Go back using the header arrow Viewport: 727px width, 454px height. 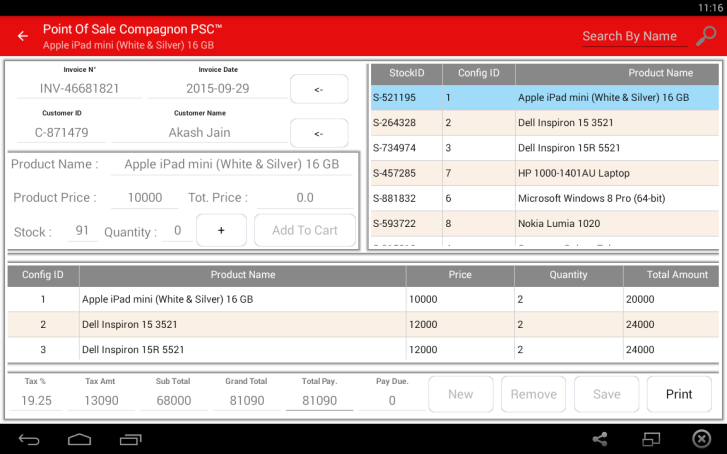[x=23, y=36]
